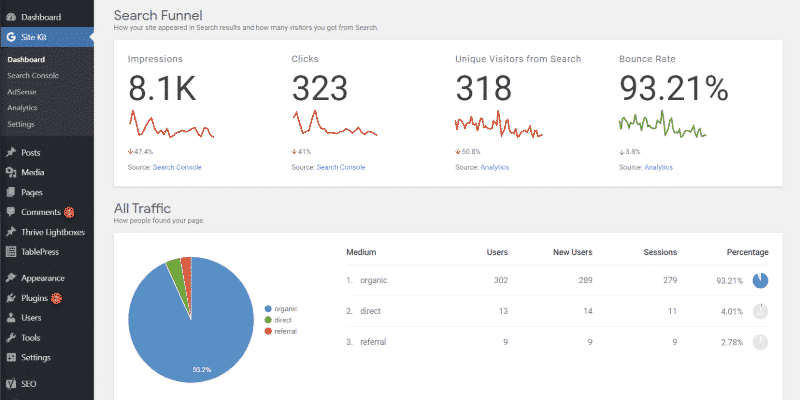800x400 pixels.
Task: Click the orange Comments notification badge
Action: 69,212
